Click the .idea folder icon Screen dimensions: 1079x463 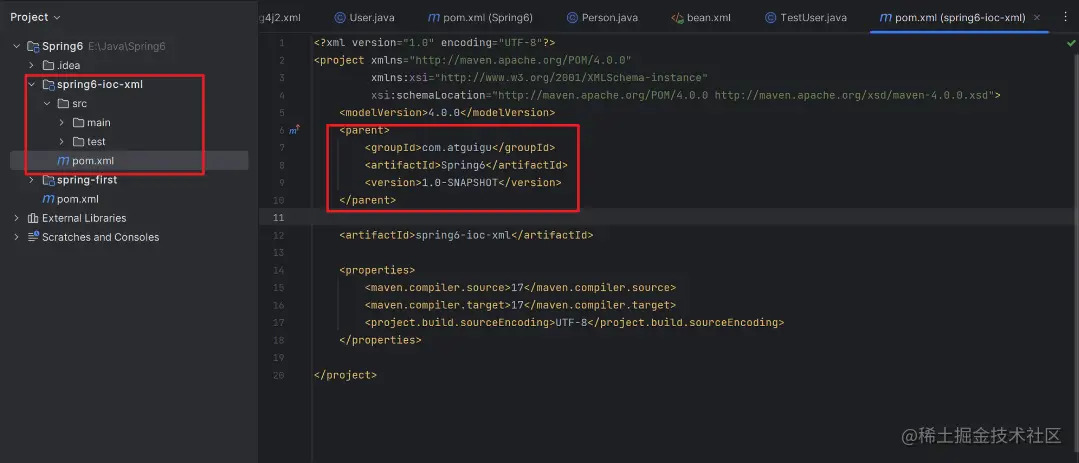[47, 65]
